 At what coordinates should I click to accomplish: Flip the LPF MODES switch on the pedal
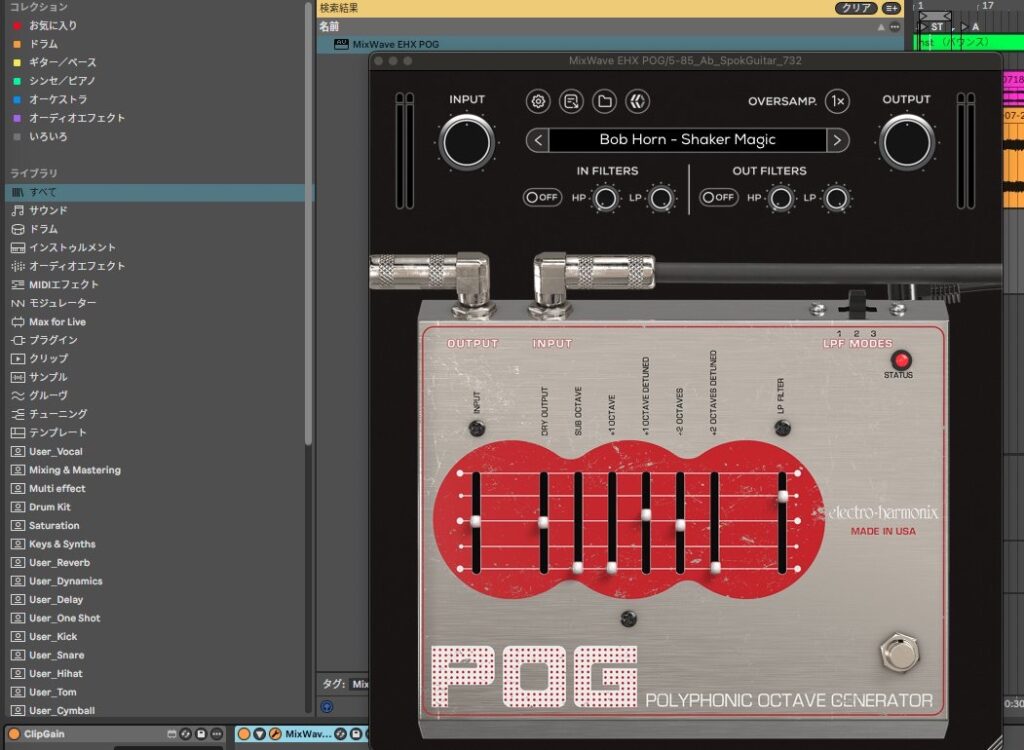coord(857,304)
